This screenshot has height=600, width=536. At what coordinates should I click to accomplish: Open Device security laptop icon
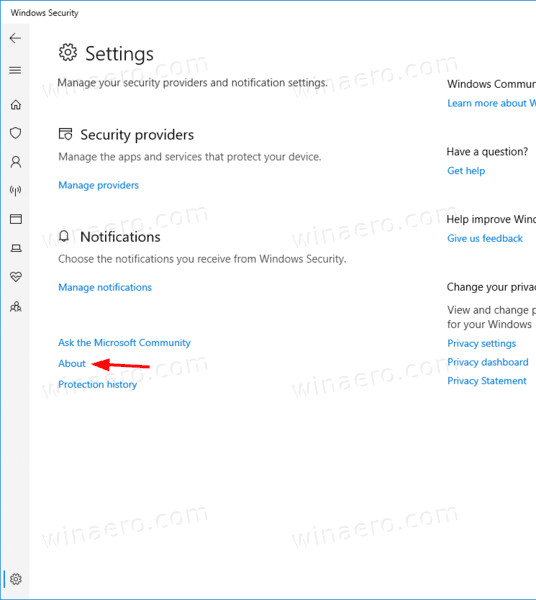(16, 248)
